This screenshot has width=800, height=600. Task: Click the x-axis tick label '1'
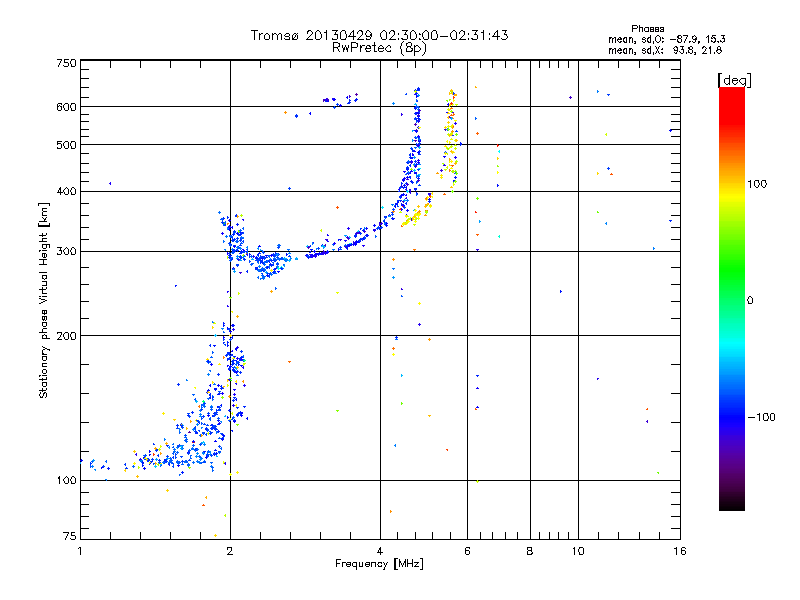click(80, 551)
